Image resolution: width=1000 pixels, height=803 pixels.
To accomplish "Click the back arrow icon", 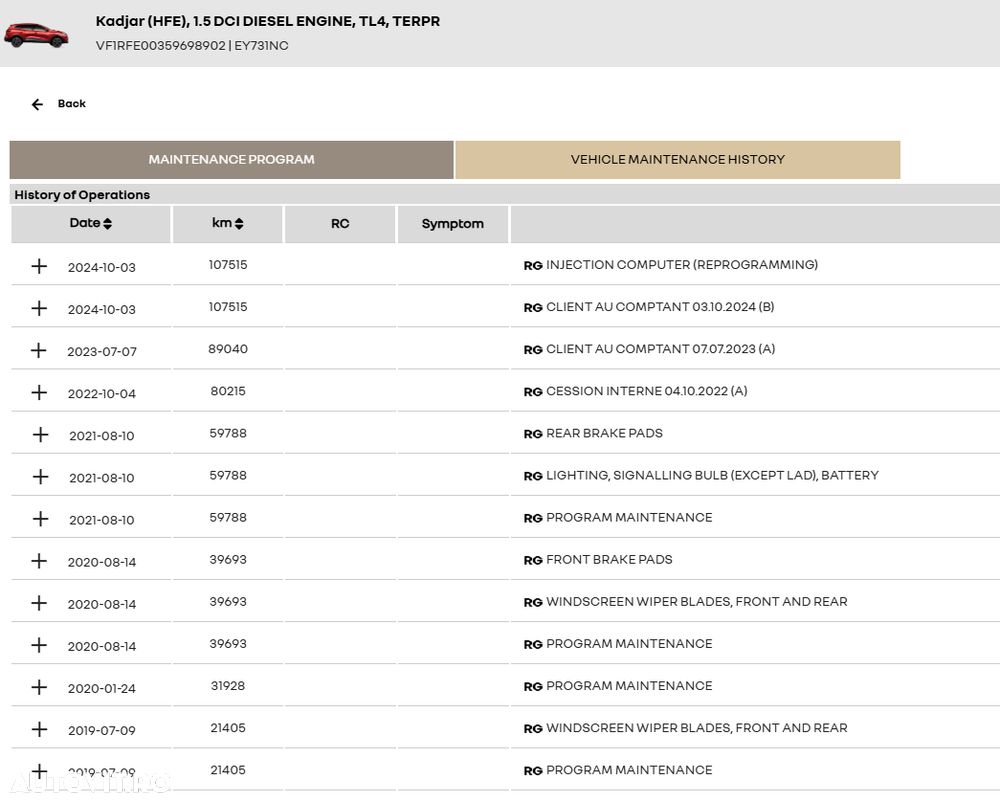I will click(38, 104).
